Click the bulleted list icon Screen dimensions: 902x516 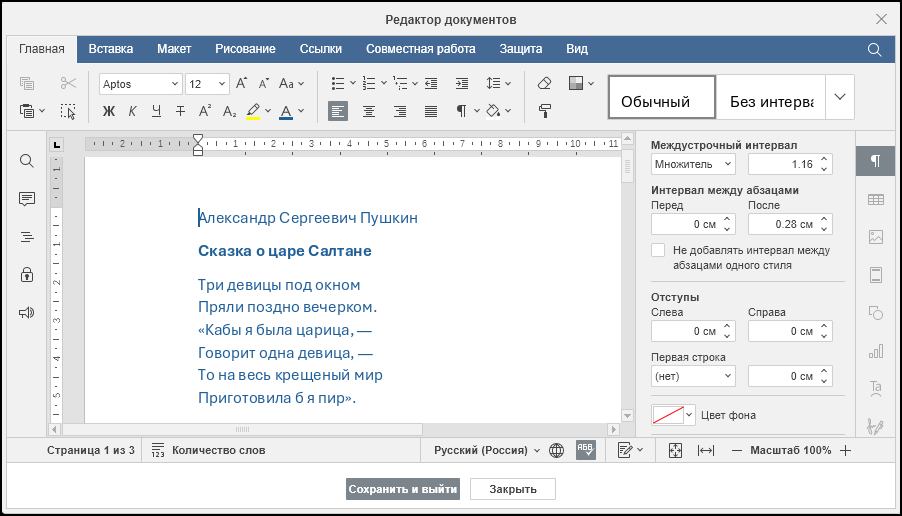[338, 83]
